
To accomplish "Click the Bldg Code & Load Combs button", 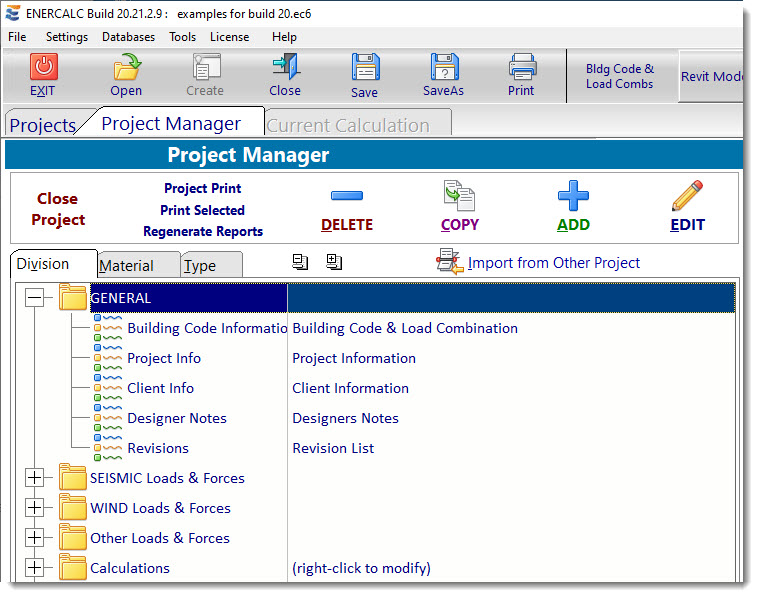I will [620, 76].
